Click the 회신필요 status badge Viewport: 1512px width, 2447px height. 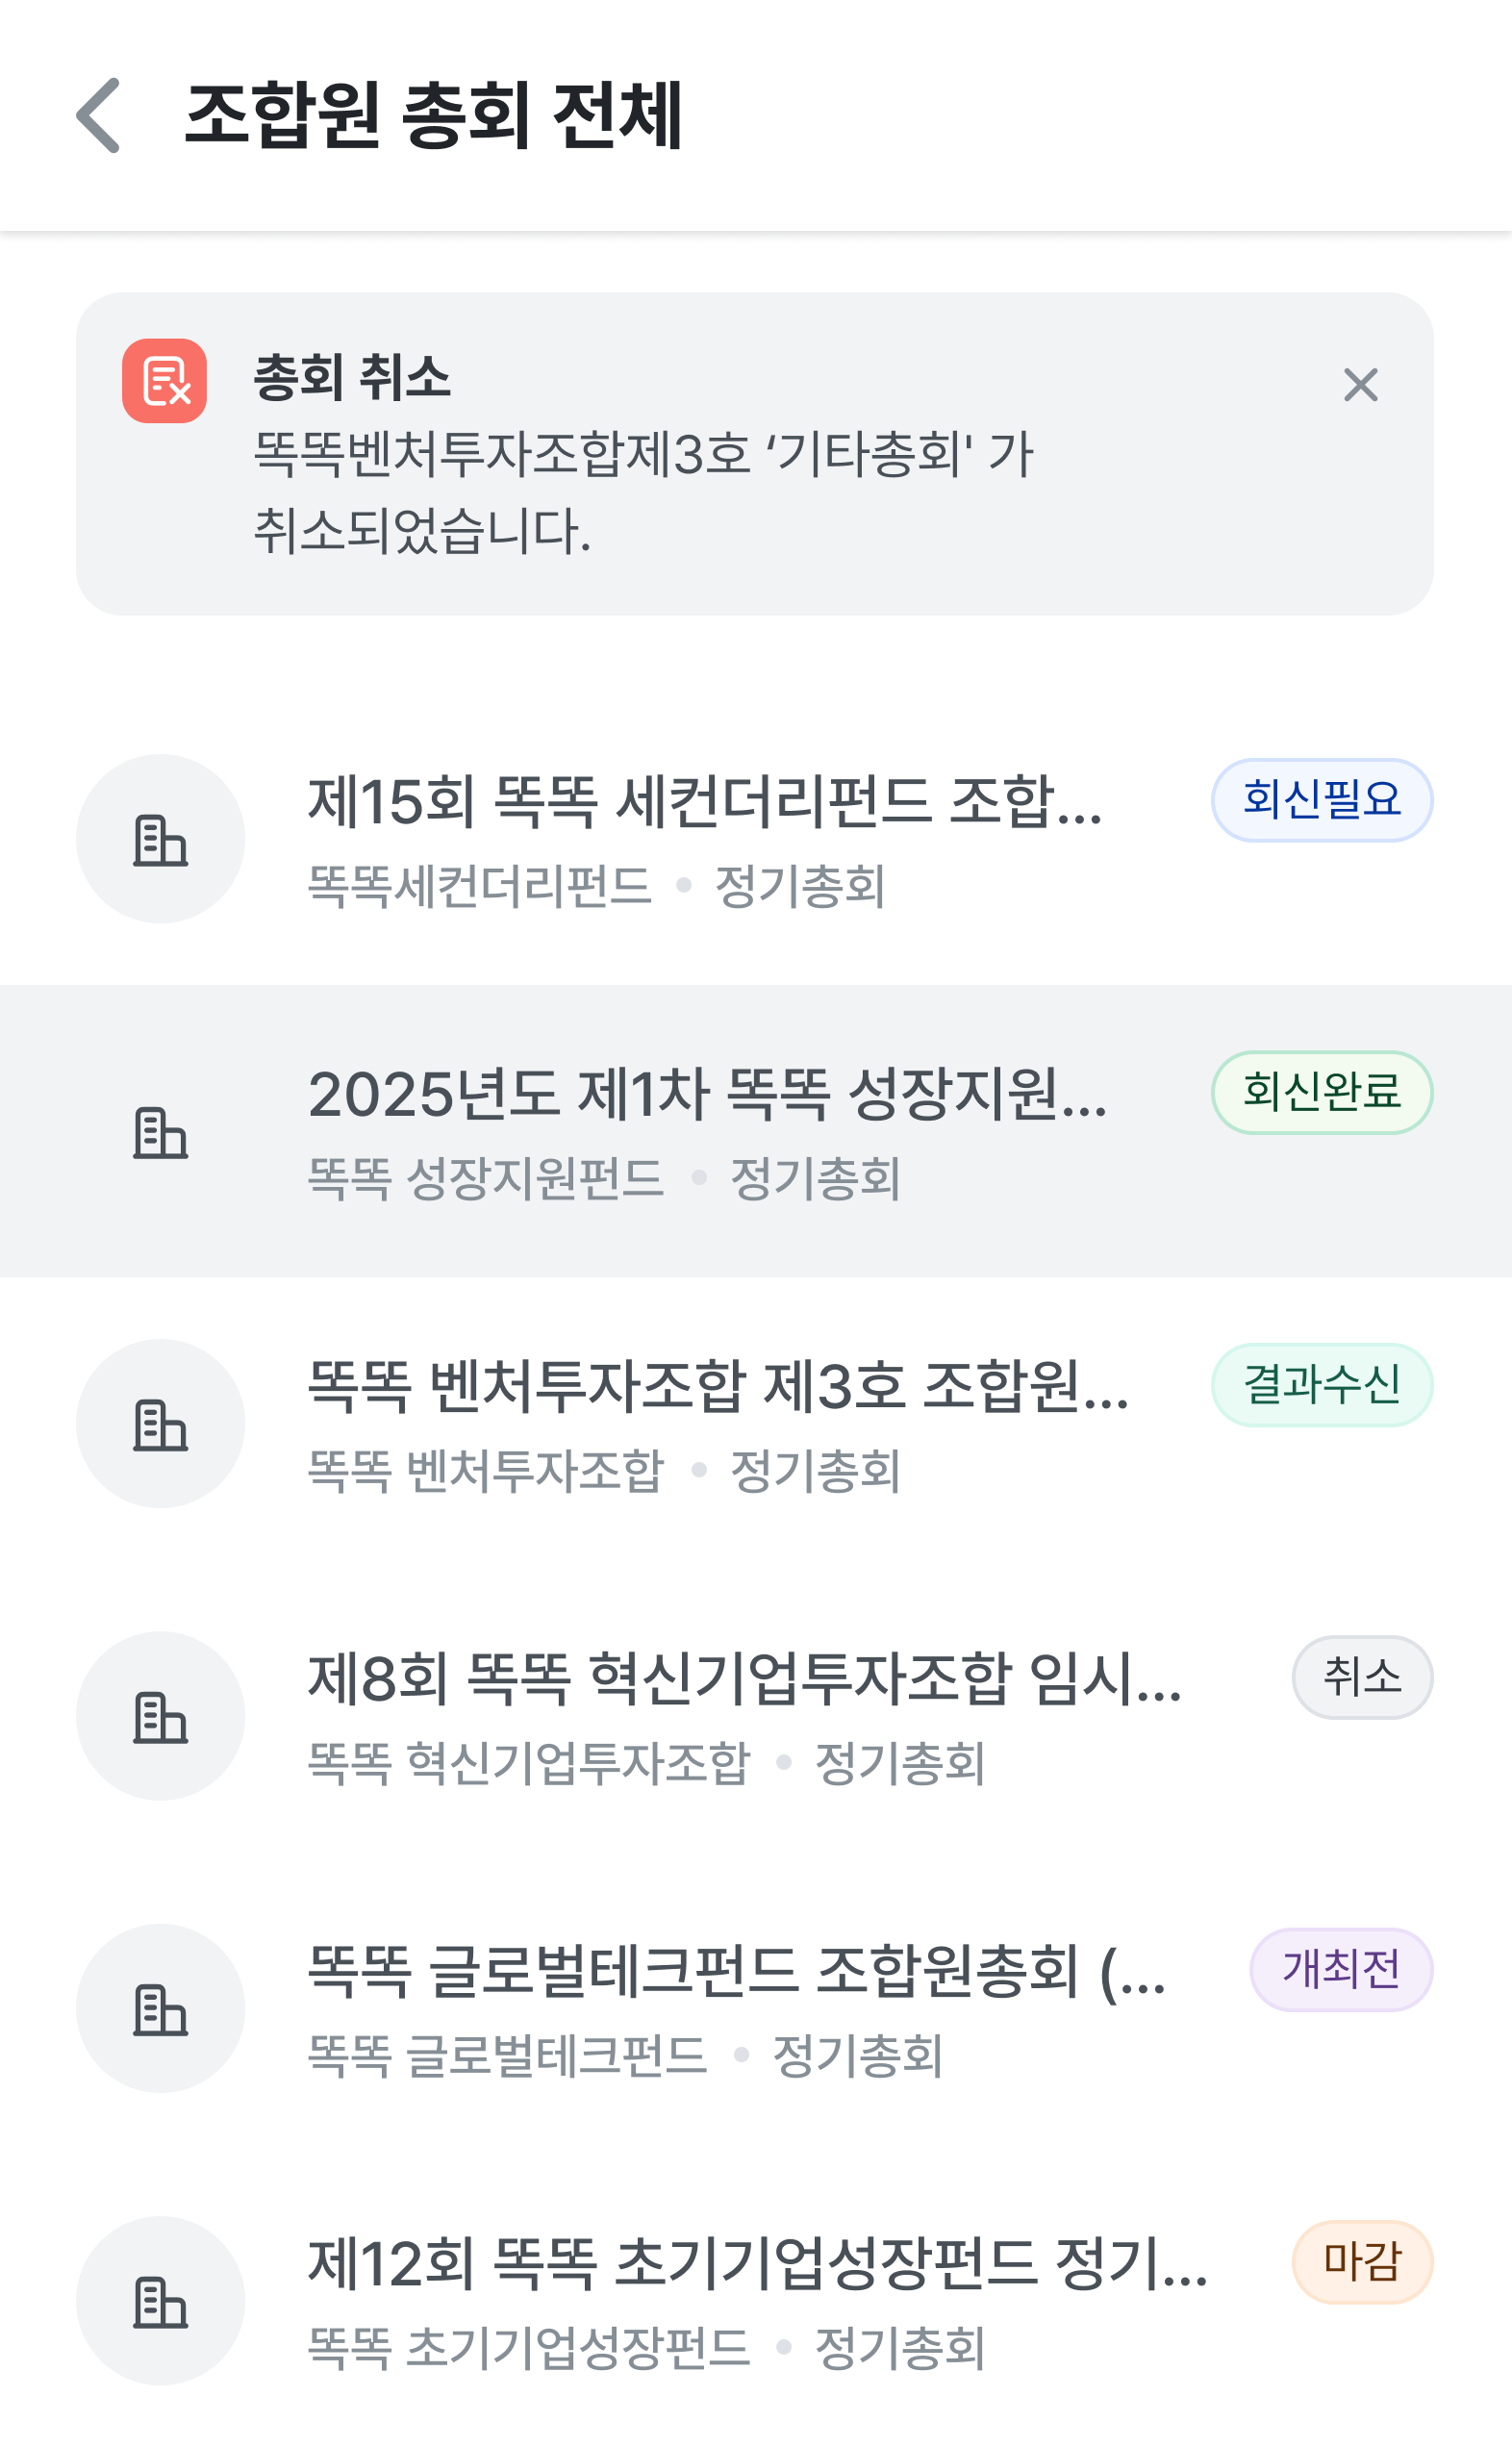pos(1321,800)
